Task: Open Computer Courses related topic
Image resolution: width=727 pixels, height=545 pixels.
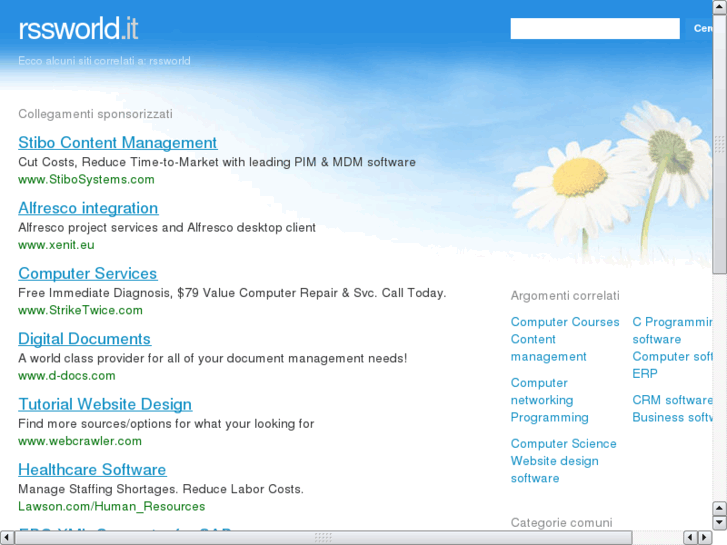Action: 565,322
